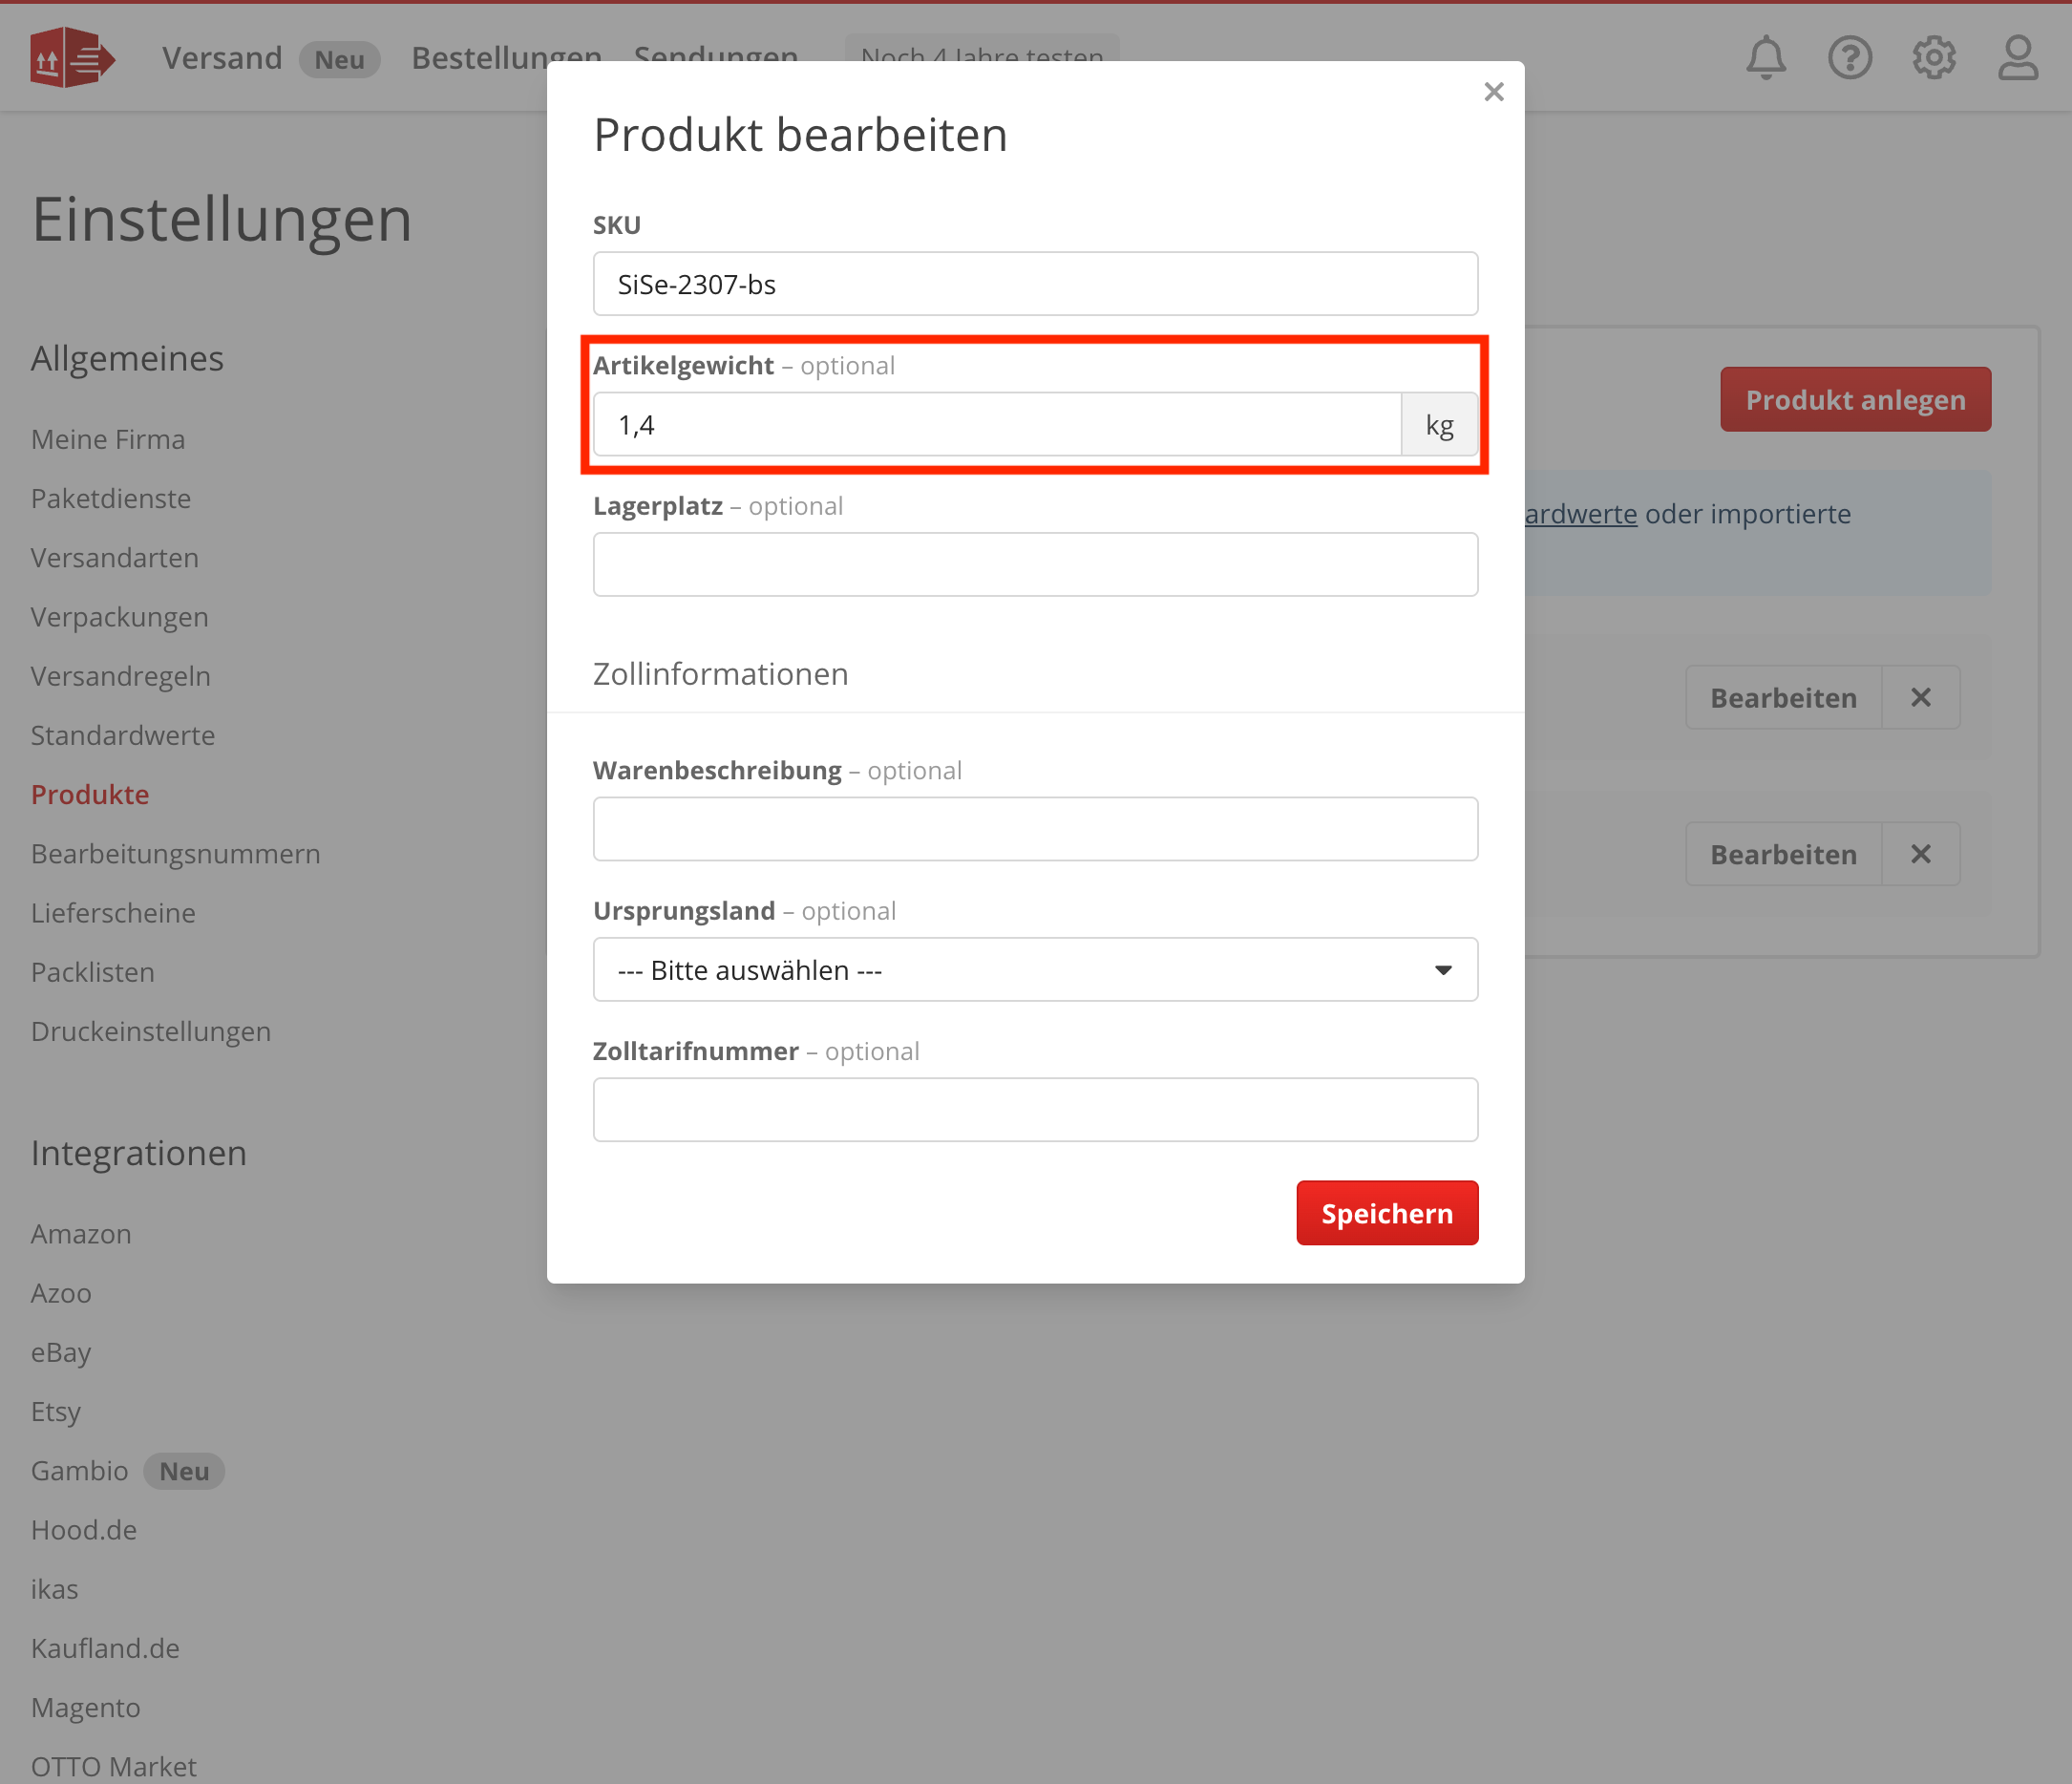Open Meine Firma settings

(x=108, y=440)
